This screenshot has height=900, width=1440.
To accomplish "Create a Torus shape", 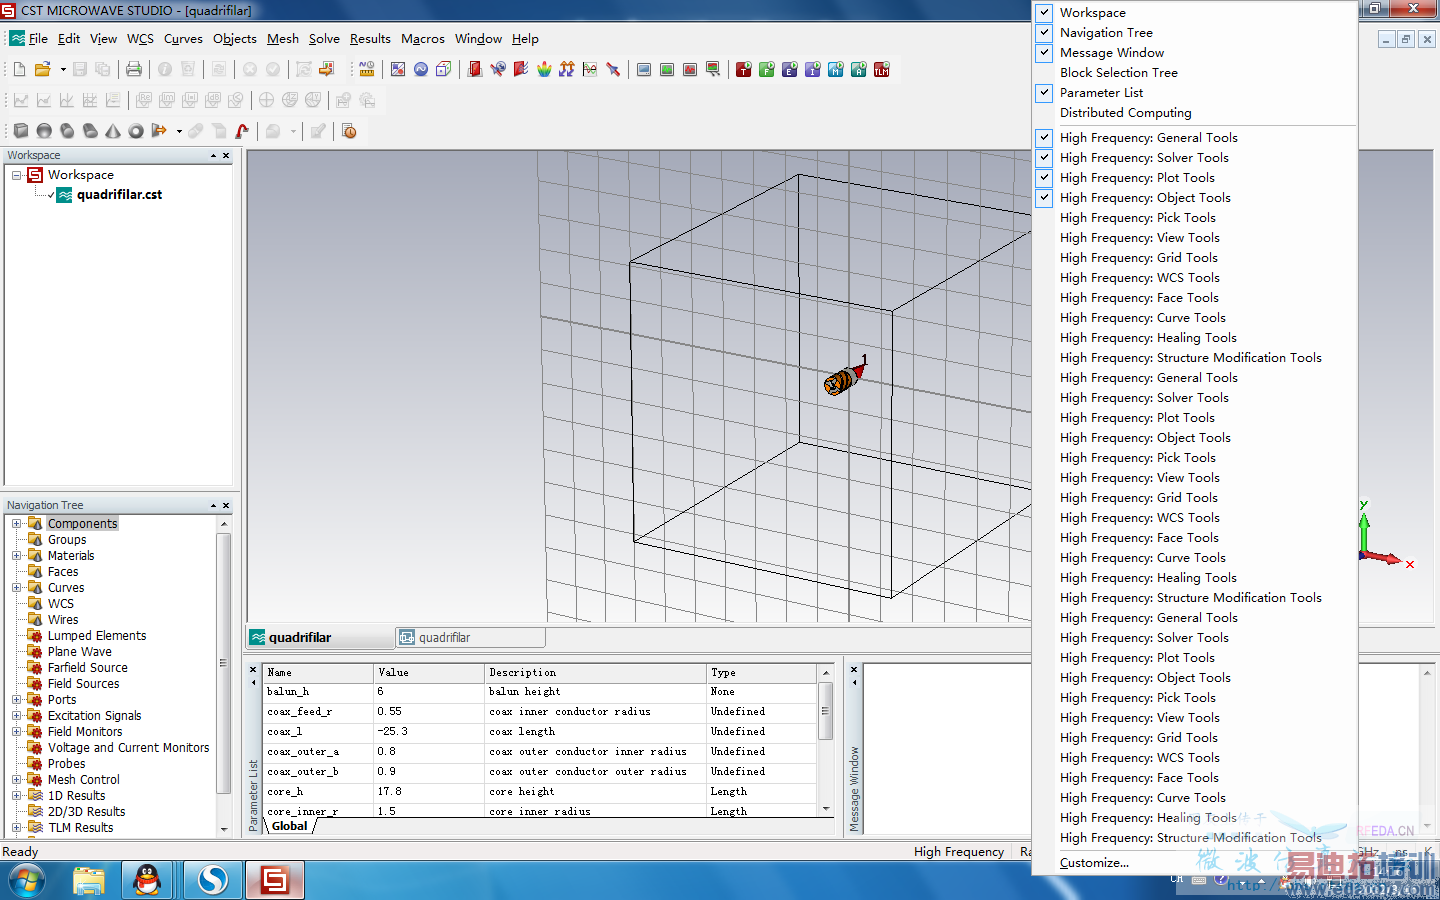I will (136, 131).
